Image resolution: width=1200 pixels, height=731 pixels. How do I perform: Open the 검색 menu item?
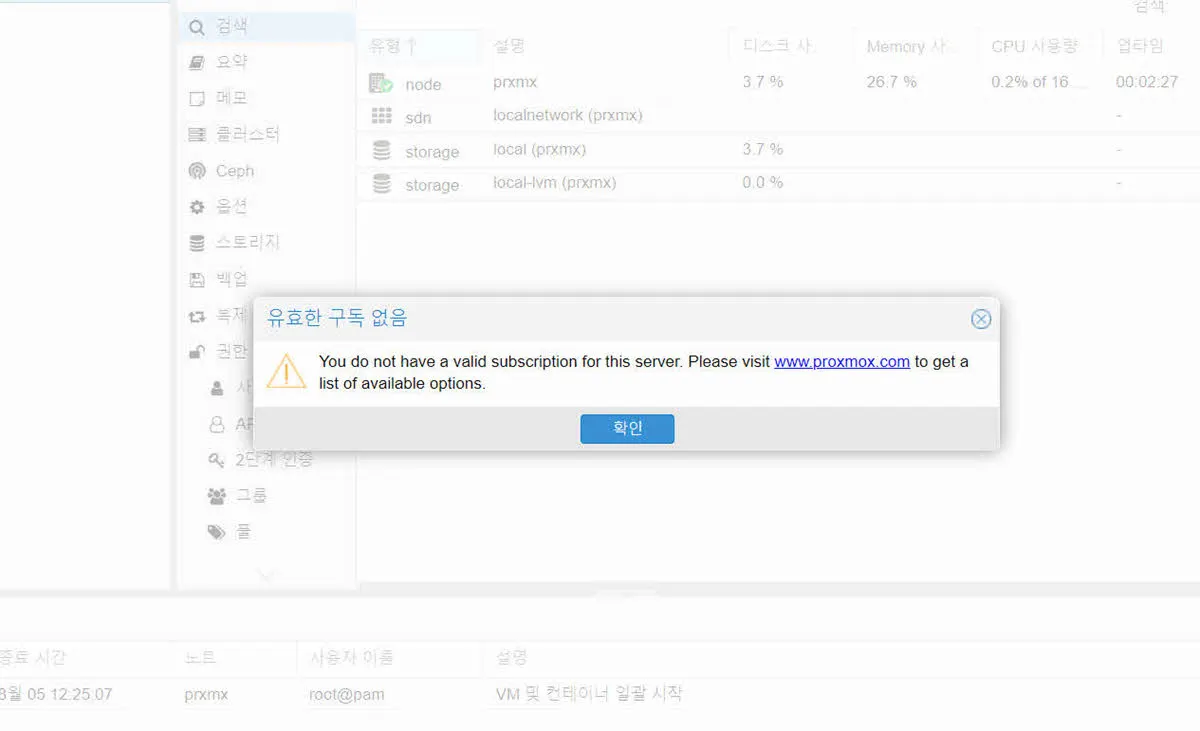[x=266, y=27]
